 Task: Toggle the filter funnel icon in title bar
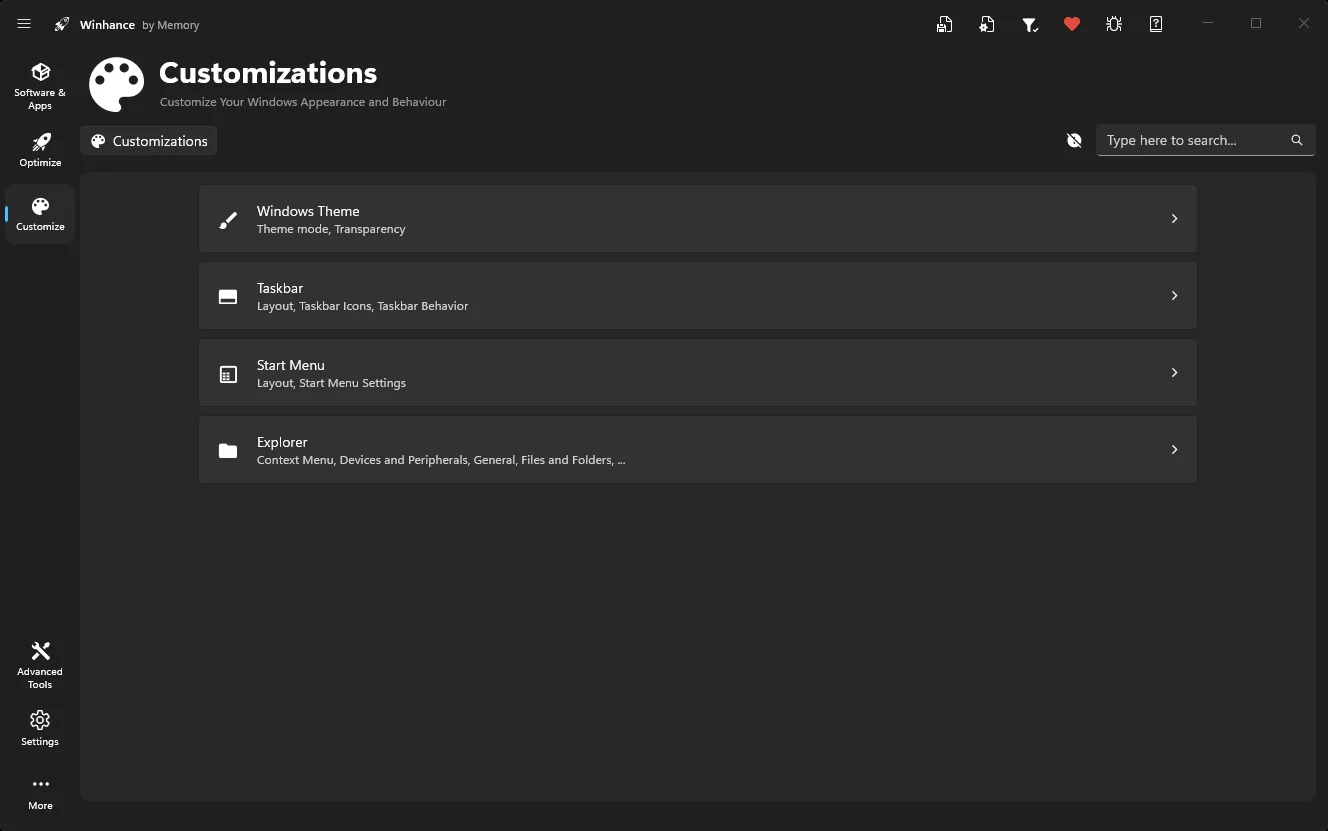pyautogui.click(x=1029, y=24)
